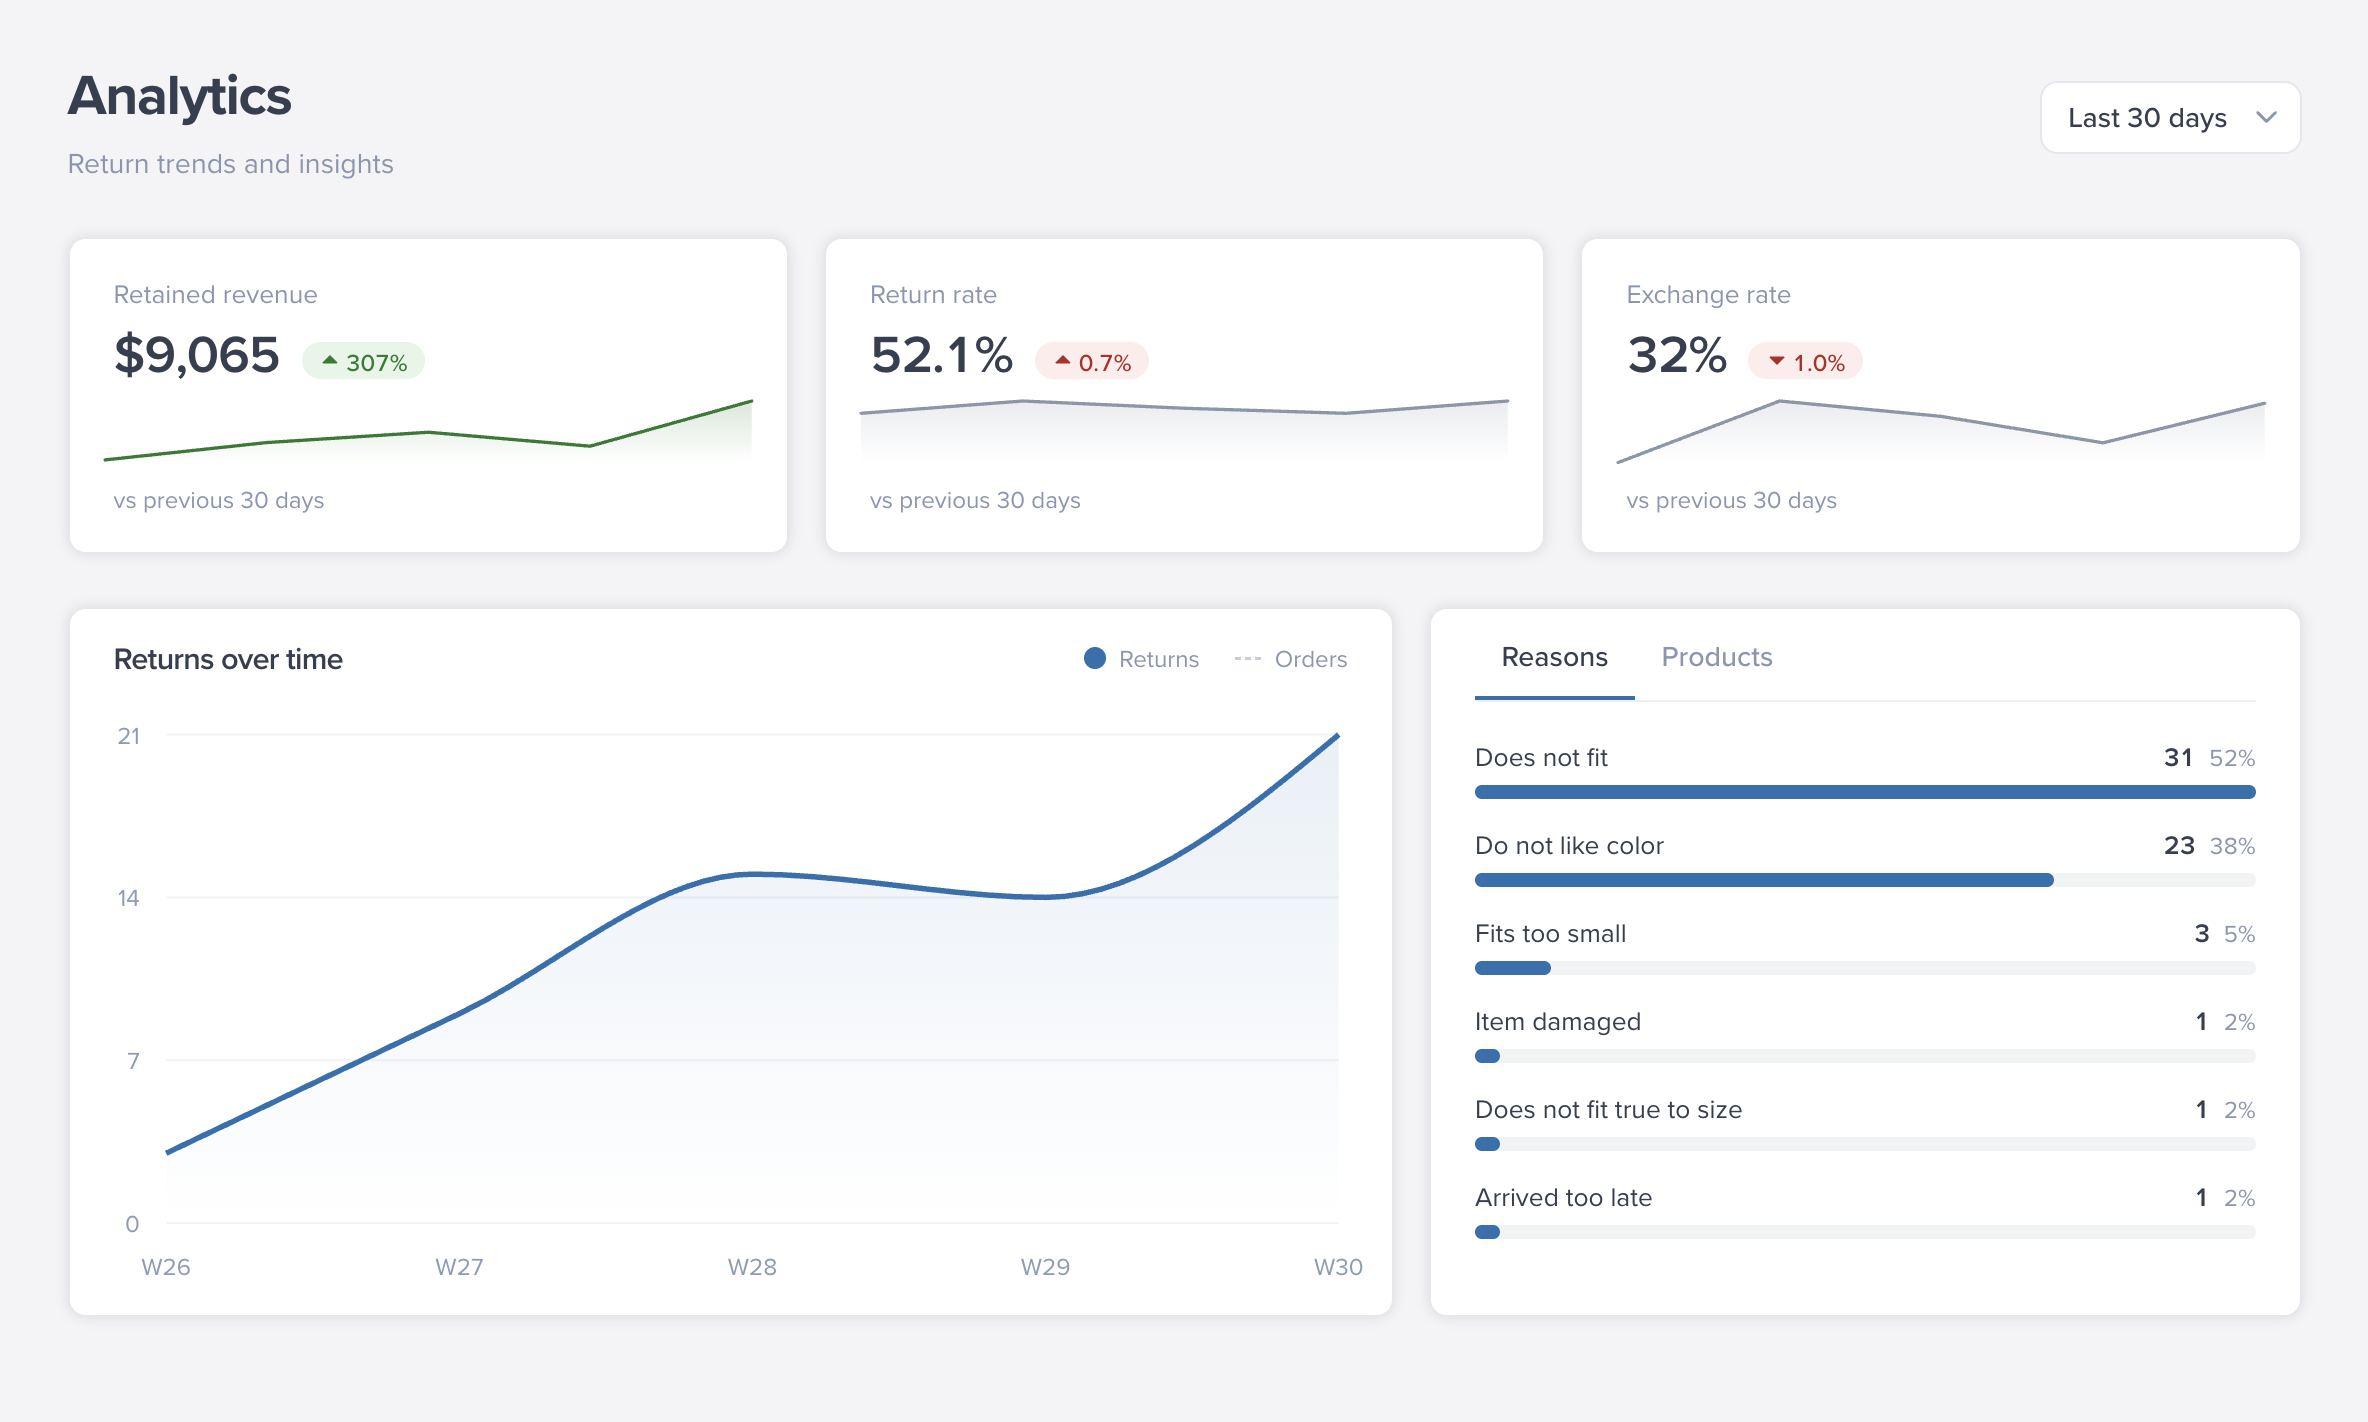This screenshot has height=1422, width=2368.
Task: Click the 1.0% exchange rate badge
Action: [x=1805, y=362]
